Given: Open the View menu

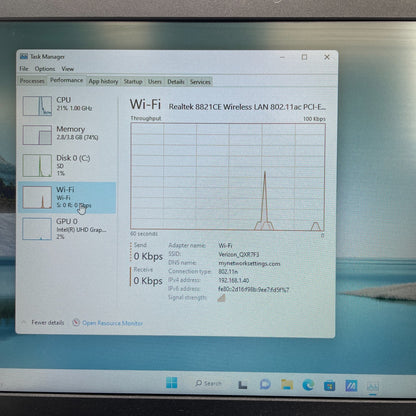Looking at the screenshot, I should [67, 69].
